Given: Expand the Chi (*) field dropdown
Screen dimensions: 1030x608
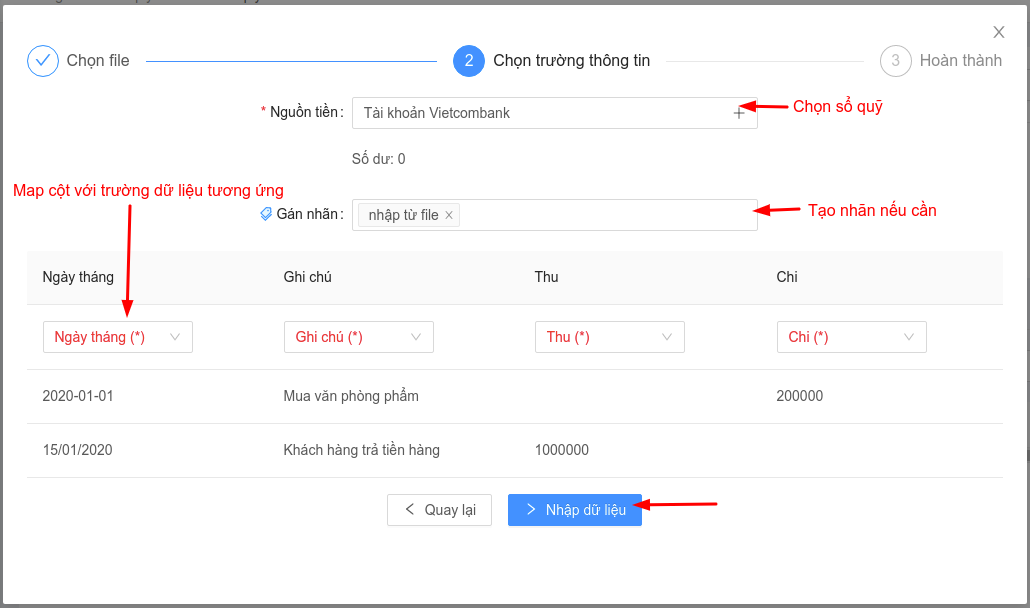Looking at the screenshot, I should pyautogui.click(x=852, y=337).
